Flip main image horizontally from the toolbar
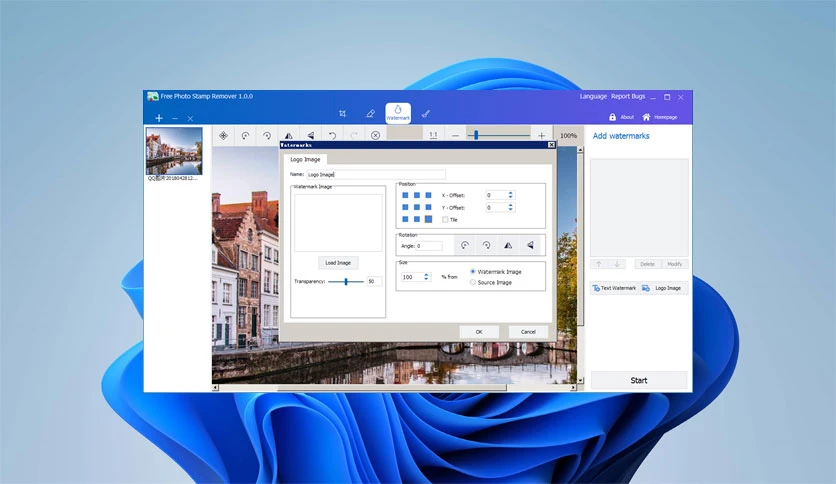 coord(288,135)
